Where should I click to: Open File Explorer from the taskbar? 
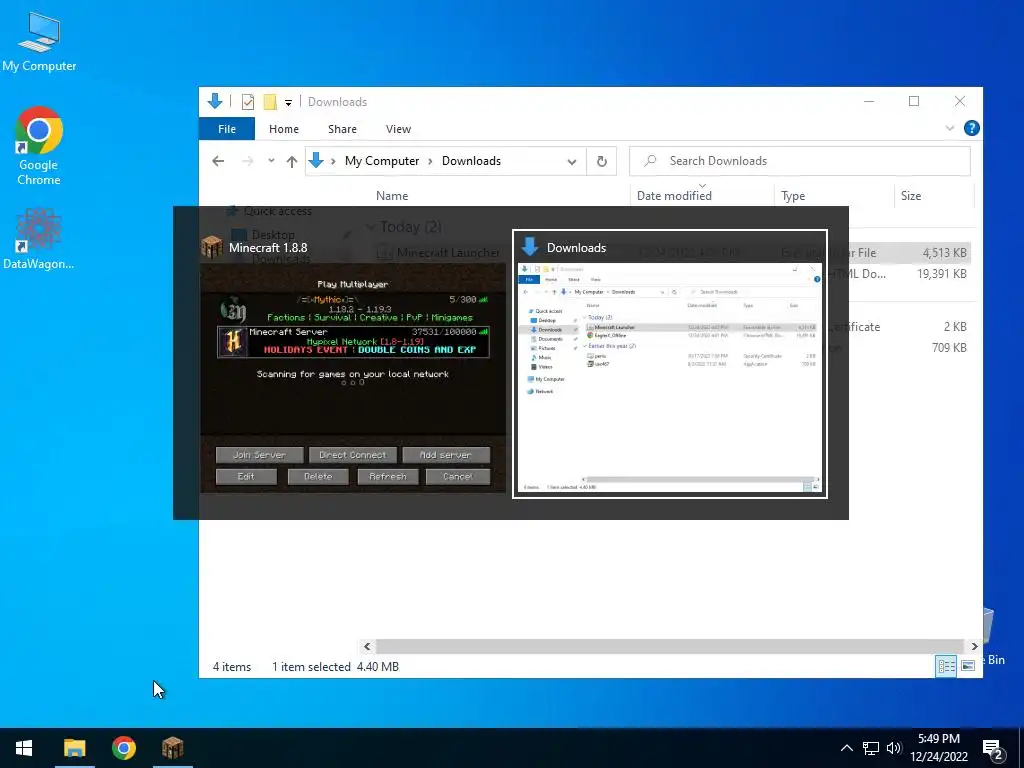click(x=74, y=748)
